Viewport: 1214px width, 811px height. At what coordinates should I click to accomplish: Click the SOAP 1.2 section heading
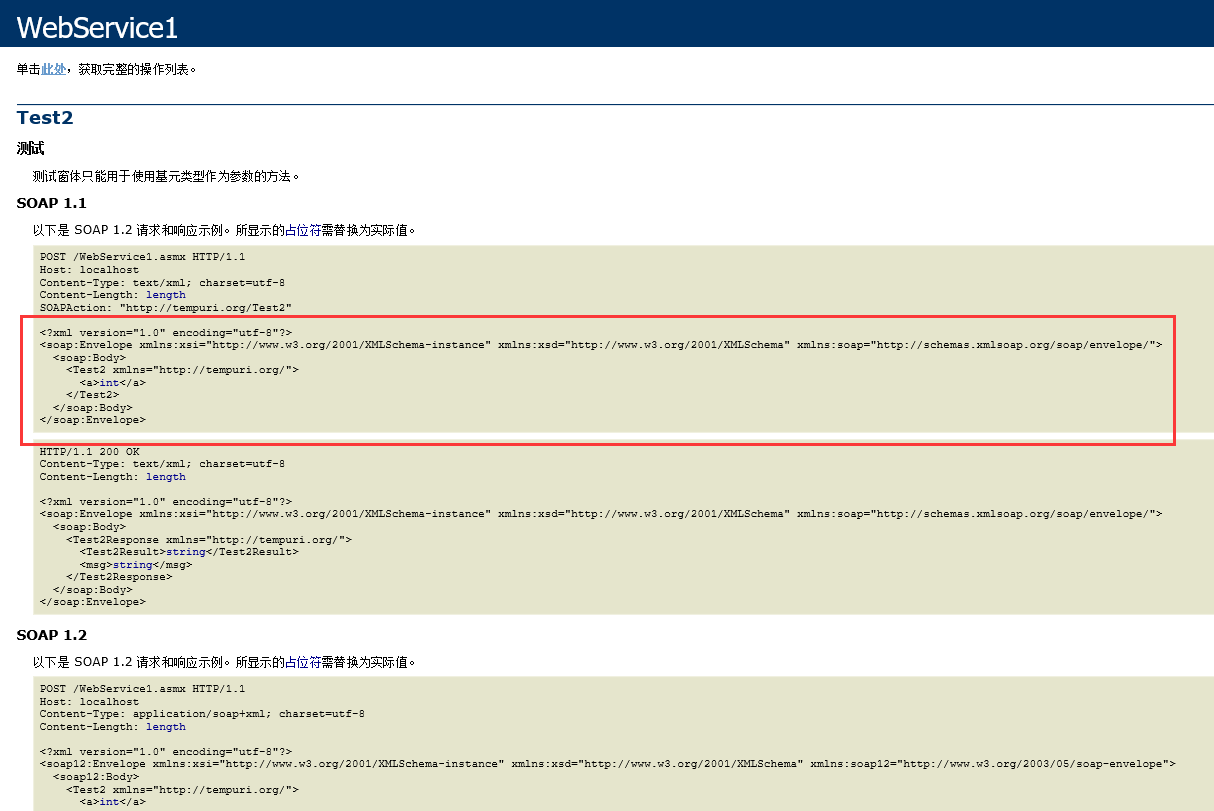[50, 634]
